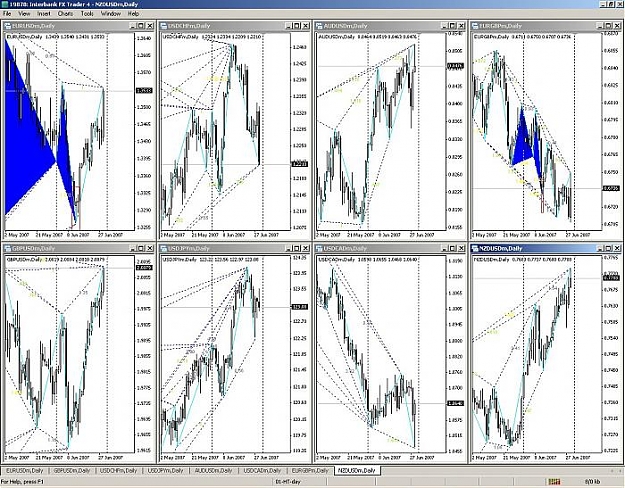Minimize the main application window
This screenshot has height=488, width=625.
(x=604, y=4)
